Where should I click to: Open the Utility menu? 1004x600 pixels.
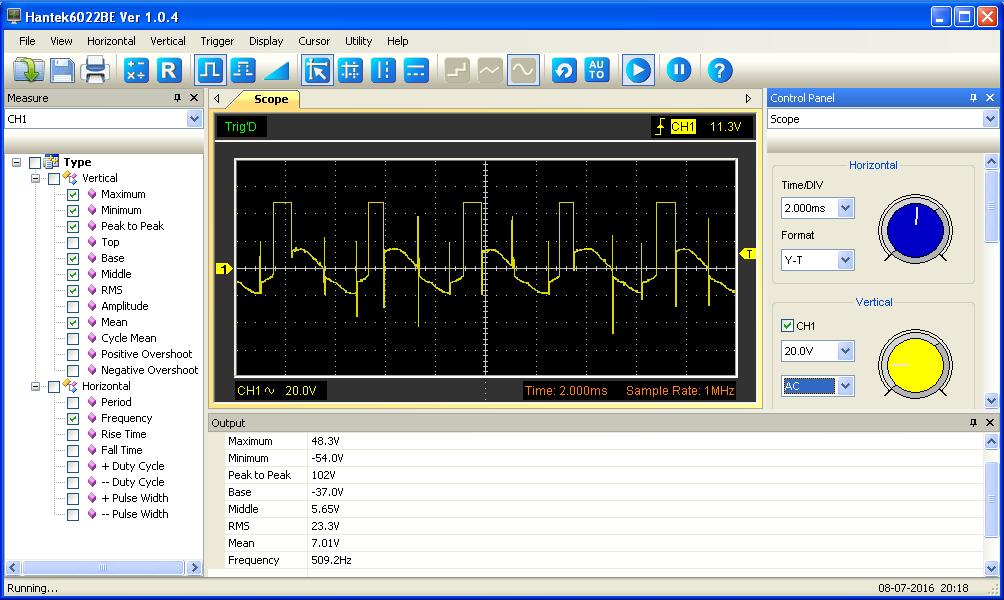(x=359, y=41)
